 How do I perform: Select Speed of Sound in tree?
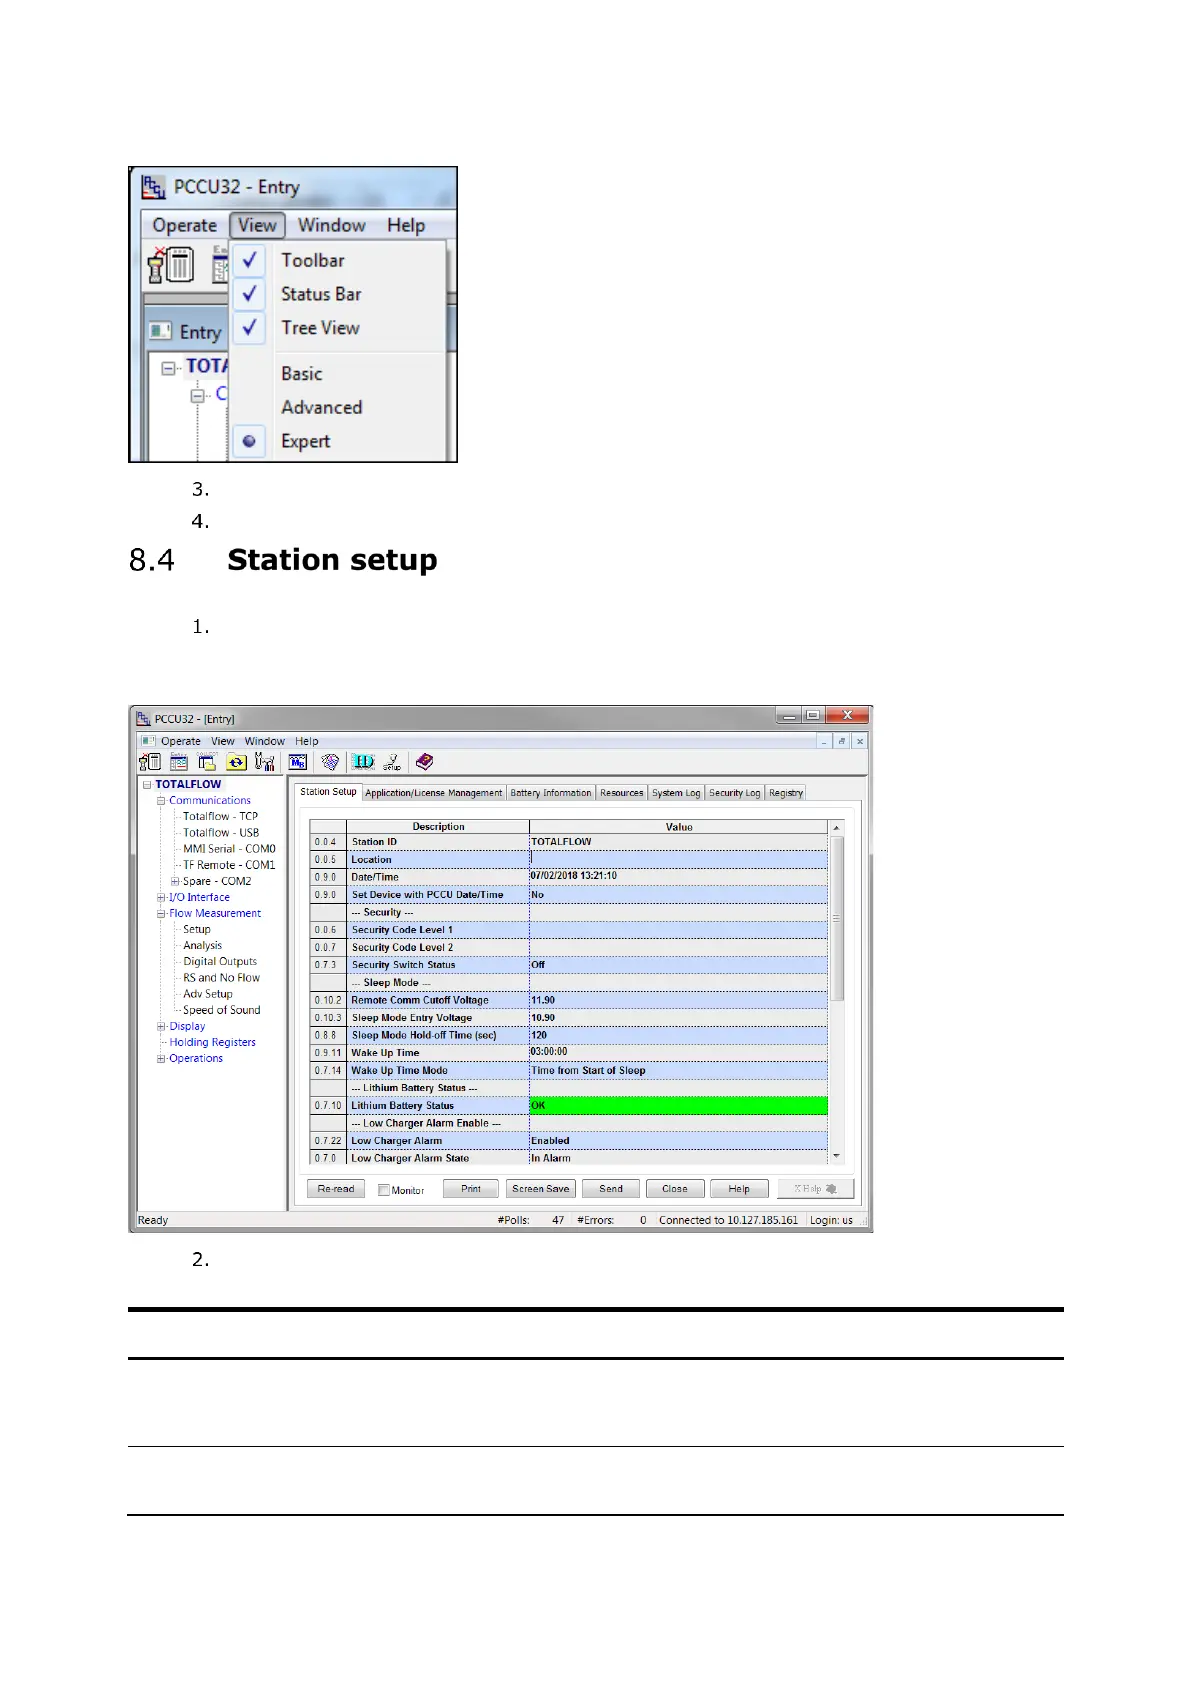coord(221,1011)
